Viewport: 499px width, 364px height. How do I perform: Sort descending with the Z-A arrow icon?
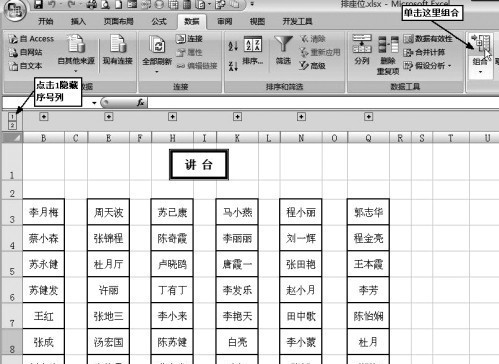(233, 66)
